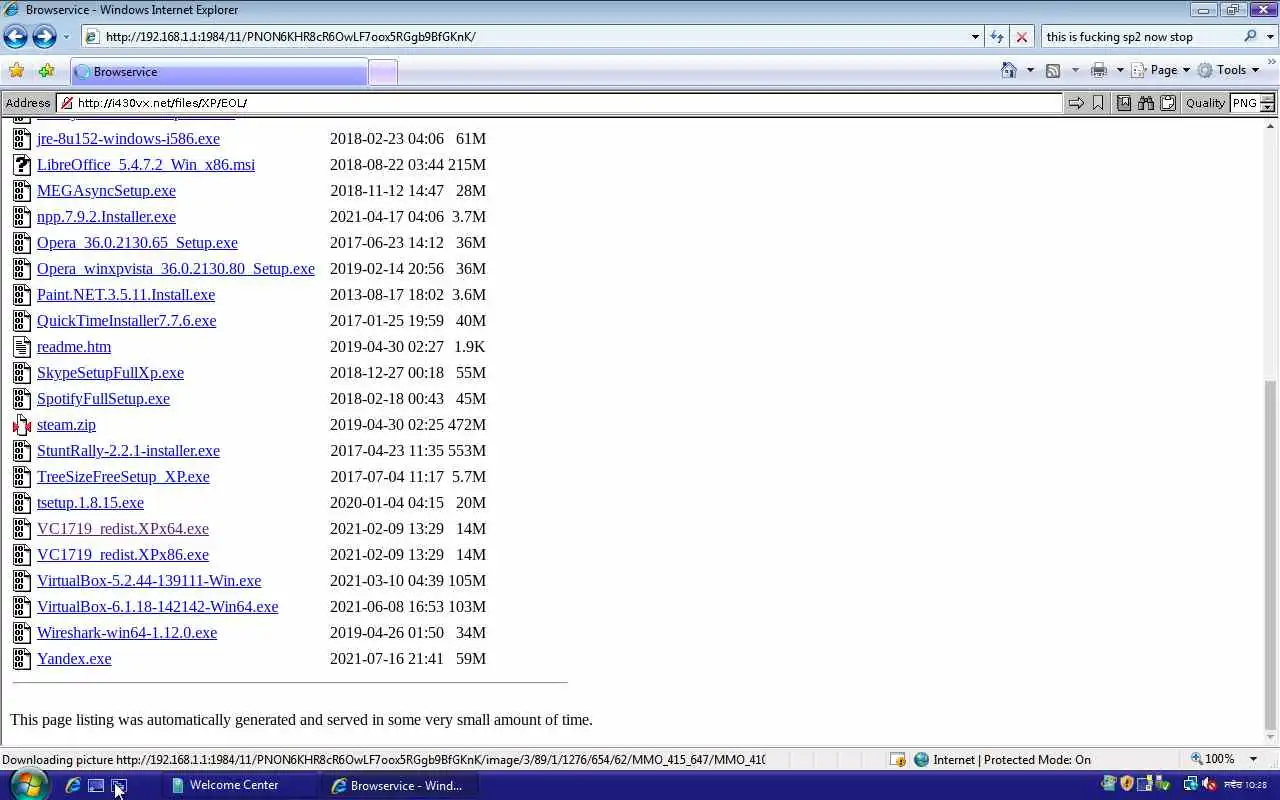Viewport: 1280px width, 800px height.
Task: Click the binoculars Find icon
Action: point(1146,103)
